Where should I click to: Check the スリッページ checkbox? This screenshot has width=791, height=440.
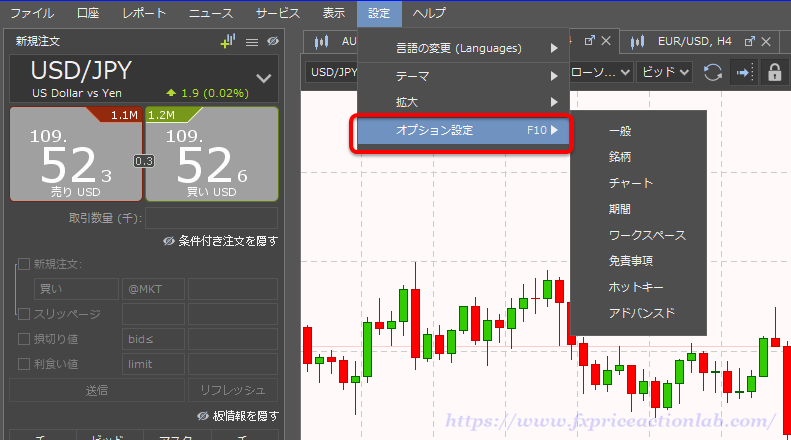24,314
